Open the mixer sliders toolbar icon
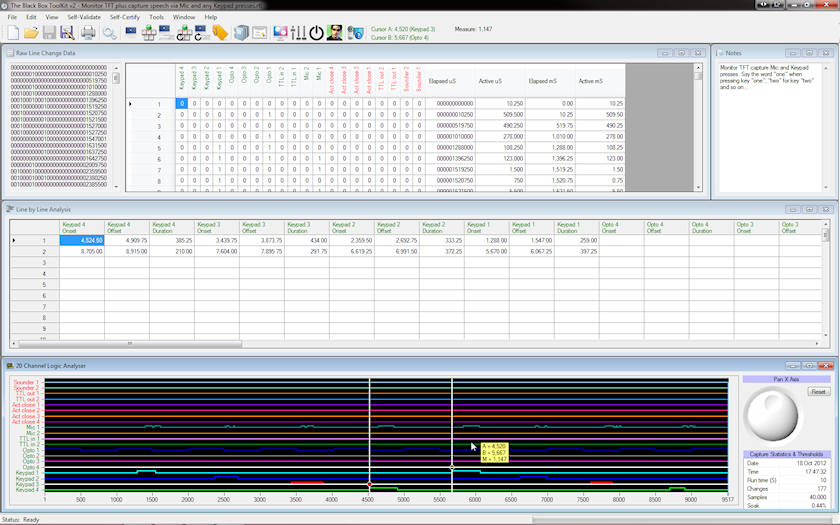This screenshot has height=525, width=840. click(297, 33)
